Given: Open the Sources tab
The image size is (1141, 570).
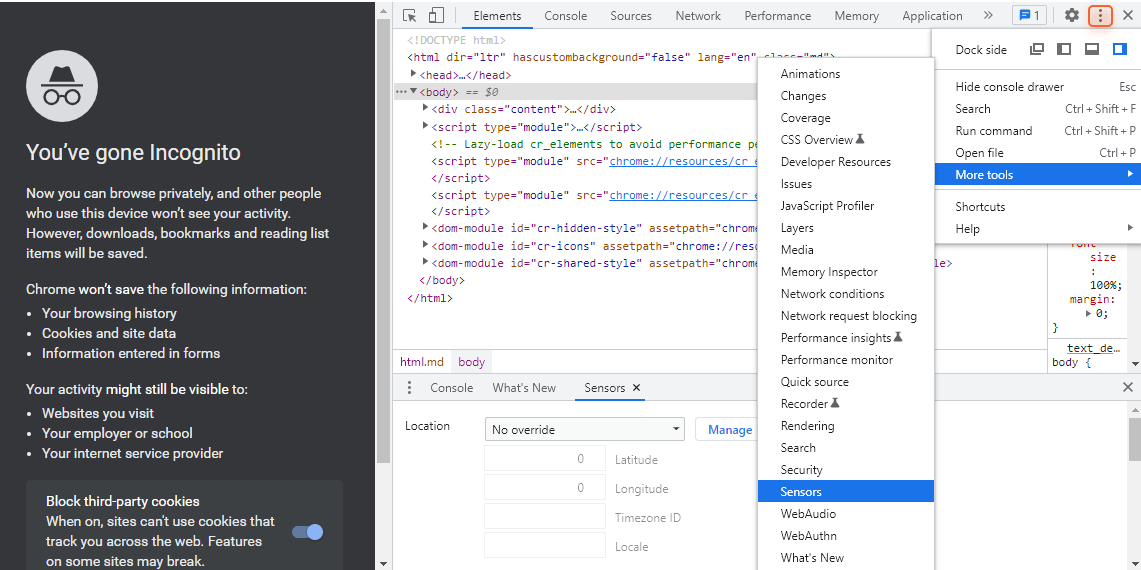Looking at the screenshot, I should click(631, 15).
